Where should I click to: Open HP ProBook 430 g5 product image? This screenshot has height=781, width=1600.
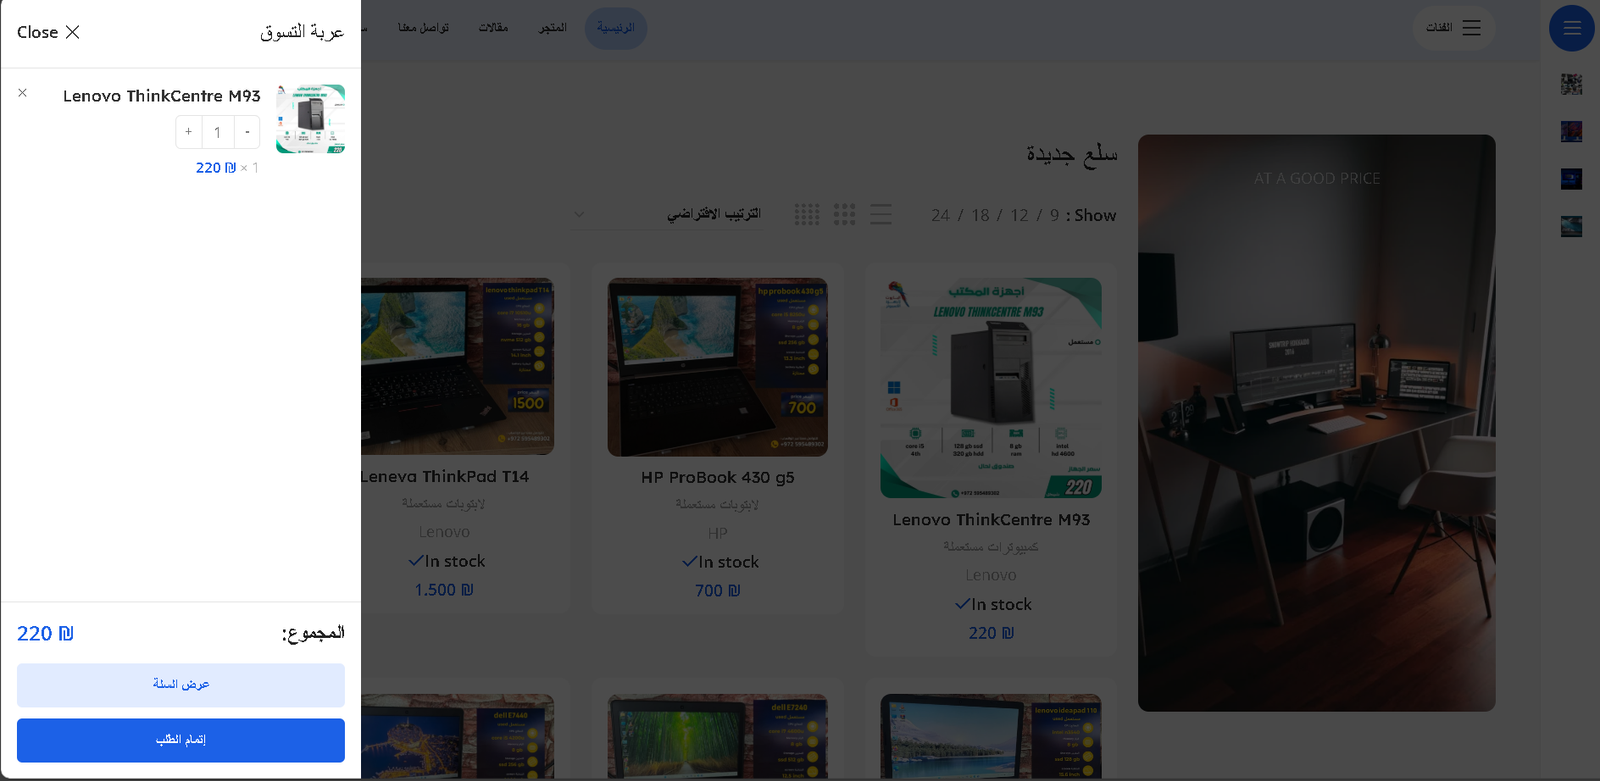[x=718, y=367]
